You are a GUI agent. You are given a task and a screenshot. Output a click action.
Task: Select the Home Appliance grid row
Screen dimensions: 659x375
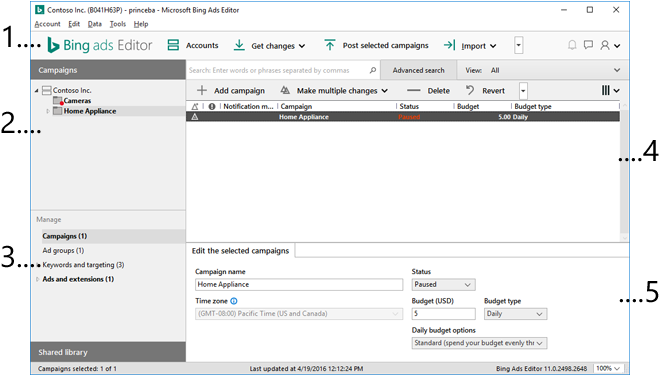pyautogui.click(x=403, y=117)
